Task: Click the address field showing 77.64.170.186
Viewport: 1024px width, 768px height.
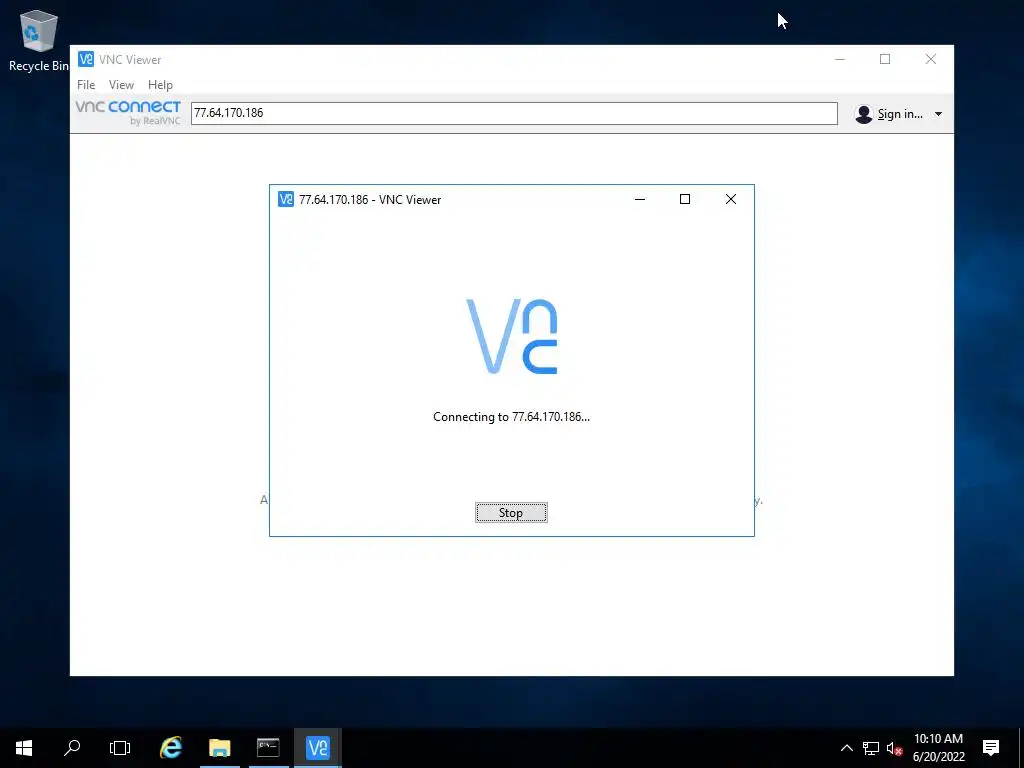Action: coord(514,113)
